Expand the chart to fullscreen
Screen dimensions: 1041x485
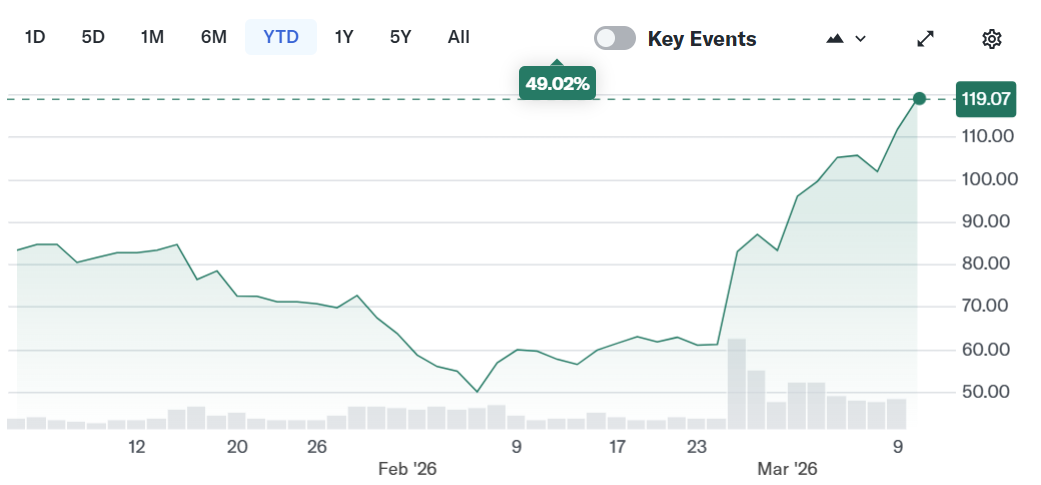[x=926, y=39]
